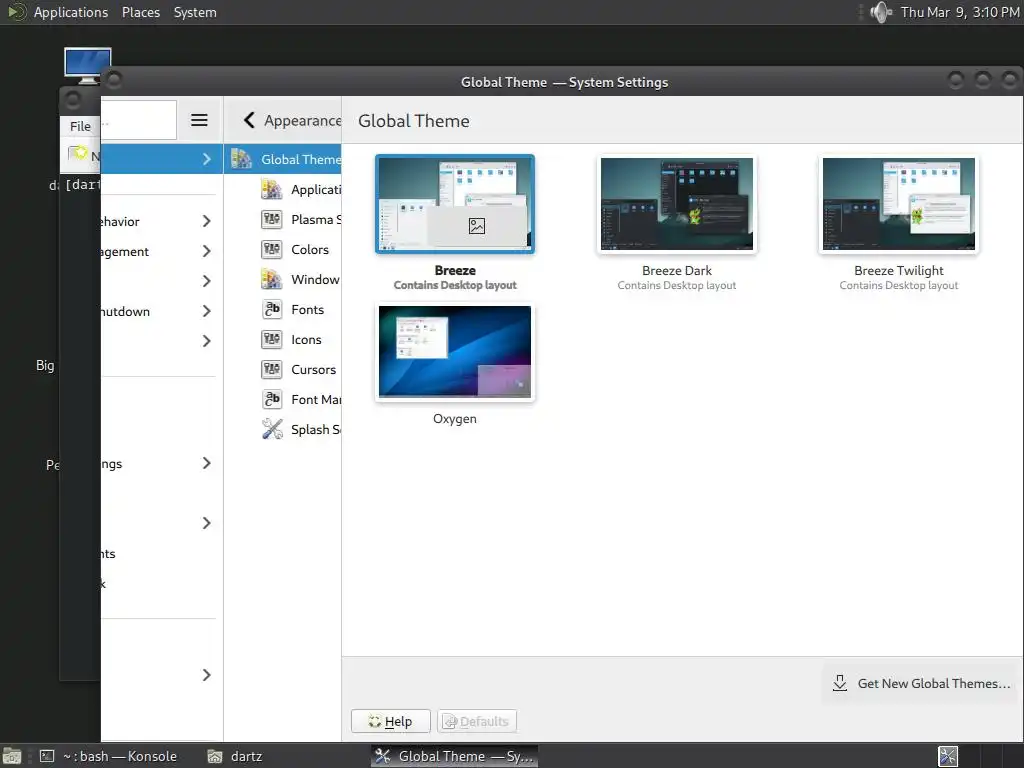Click the System Settings icon in bottom-right tray

click(948, 756)
